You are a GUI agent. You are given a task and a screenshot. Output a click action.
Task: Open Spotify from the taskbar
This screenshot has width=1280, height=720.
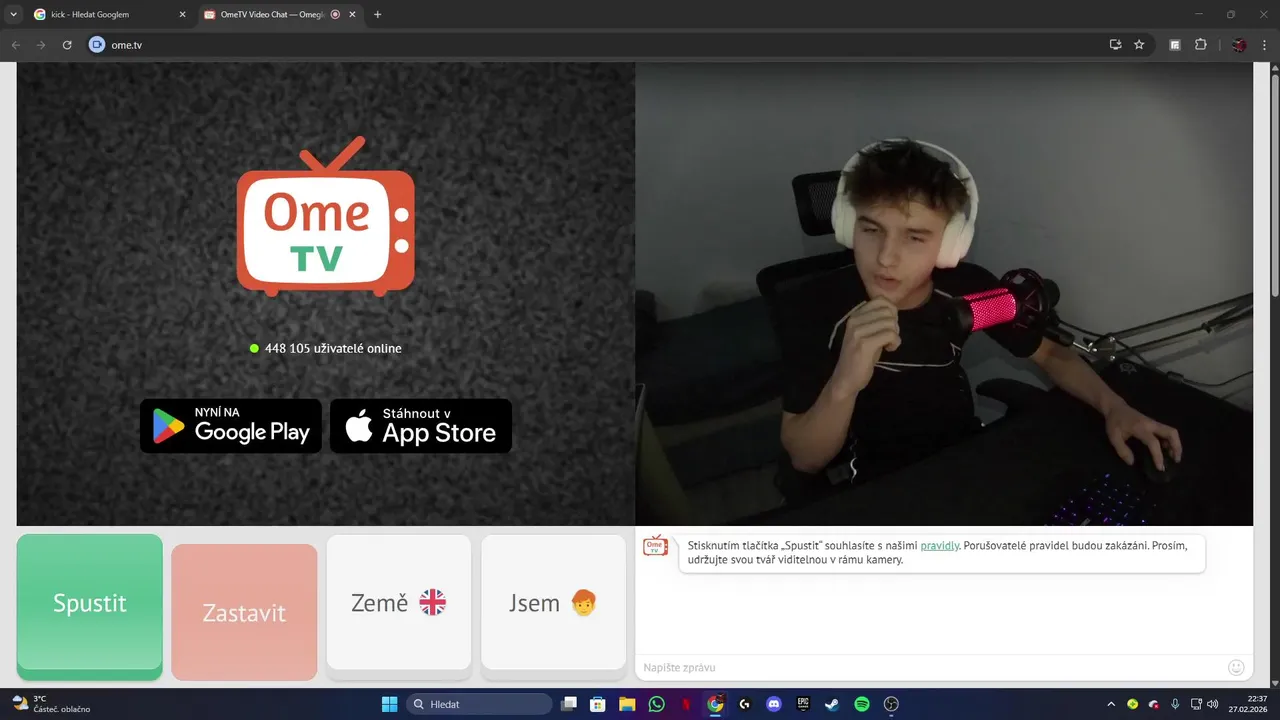coord(862,704)
